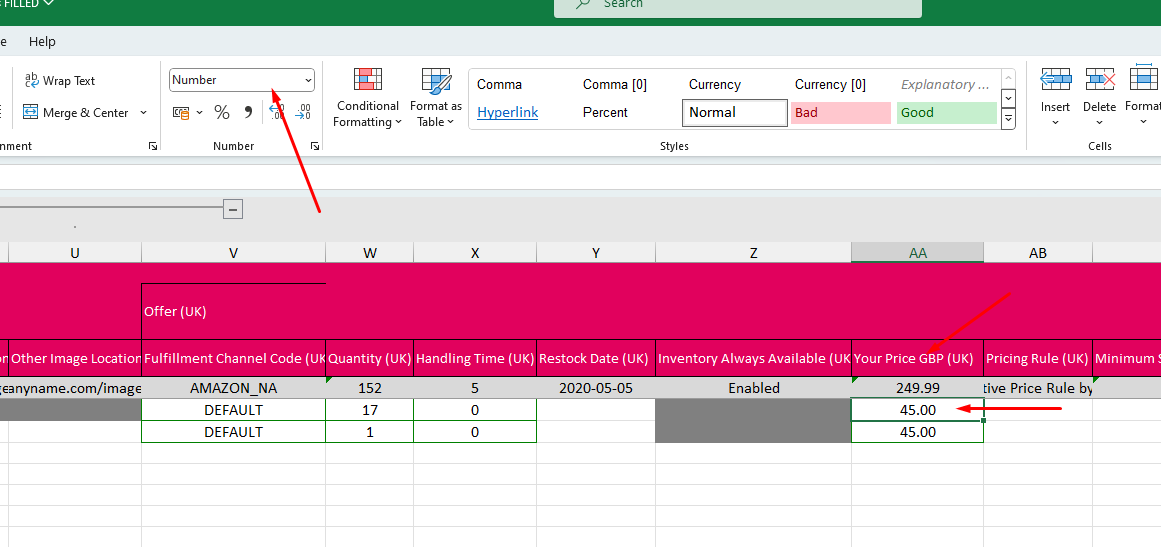Click the Merge & Center button
Image resolution: width=1161 pixels, height=547 pixels.
pos(76,113)
